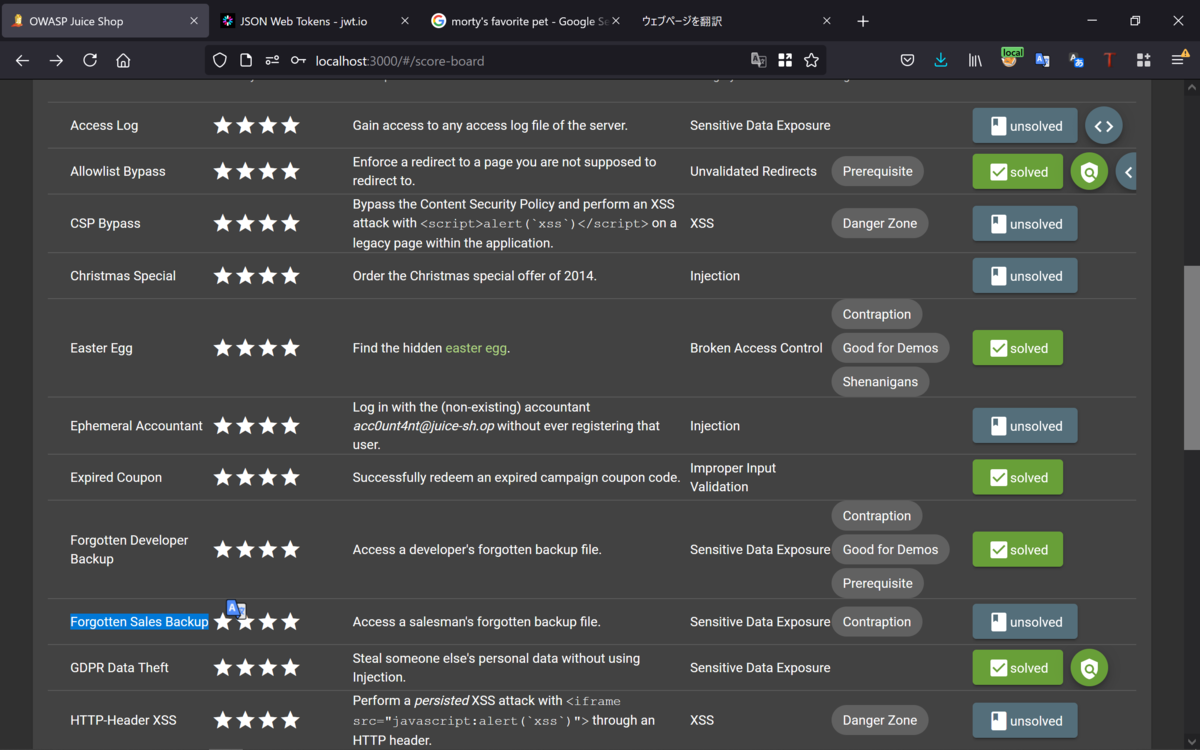1200x750 pixels.
Task: Follow the green easter egg link
Action: tap(476, 348)
